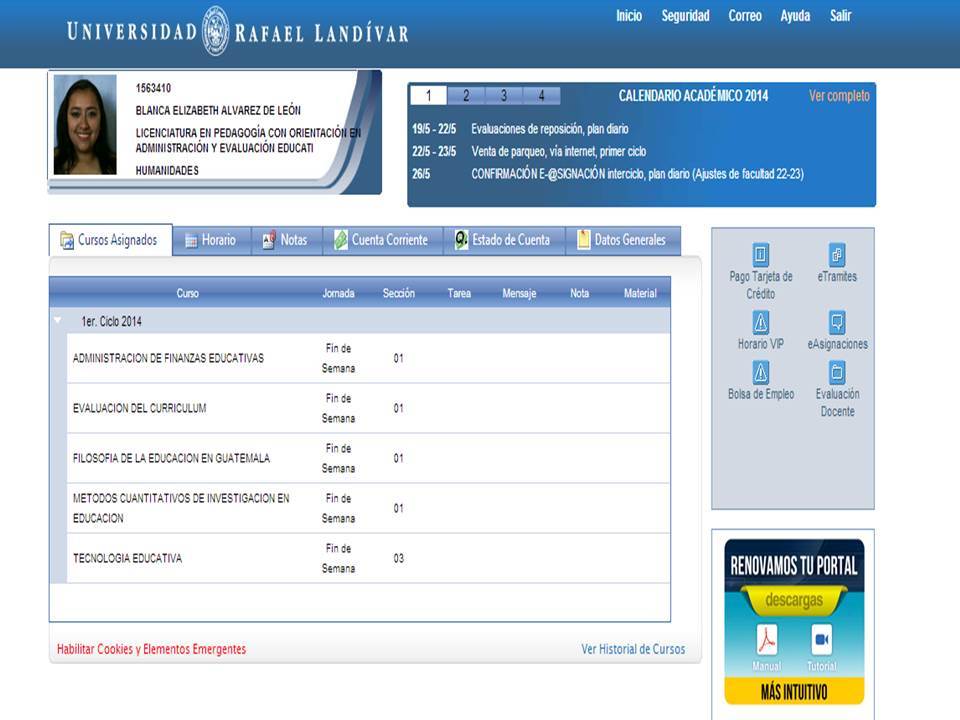
Task: Click the MÁS INTUITIVO banner strip
Action: [x=793, y=692]
